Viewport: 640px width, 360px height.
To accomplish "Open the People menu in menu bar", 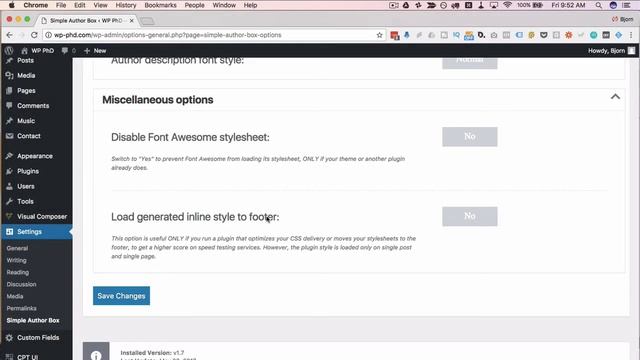I will coord(194,5).
